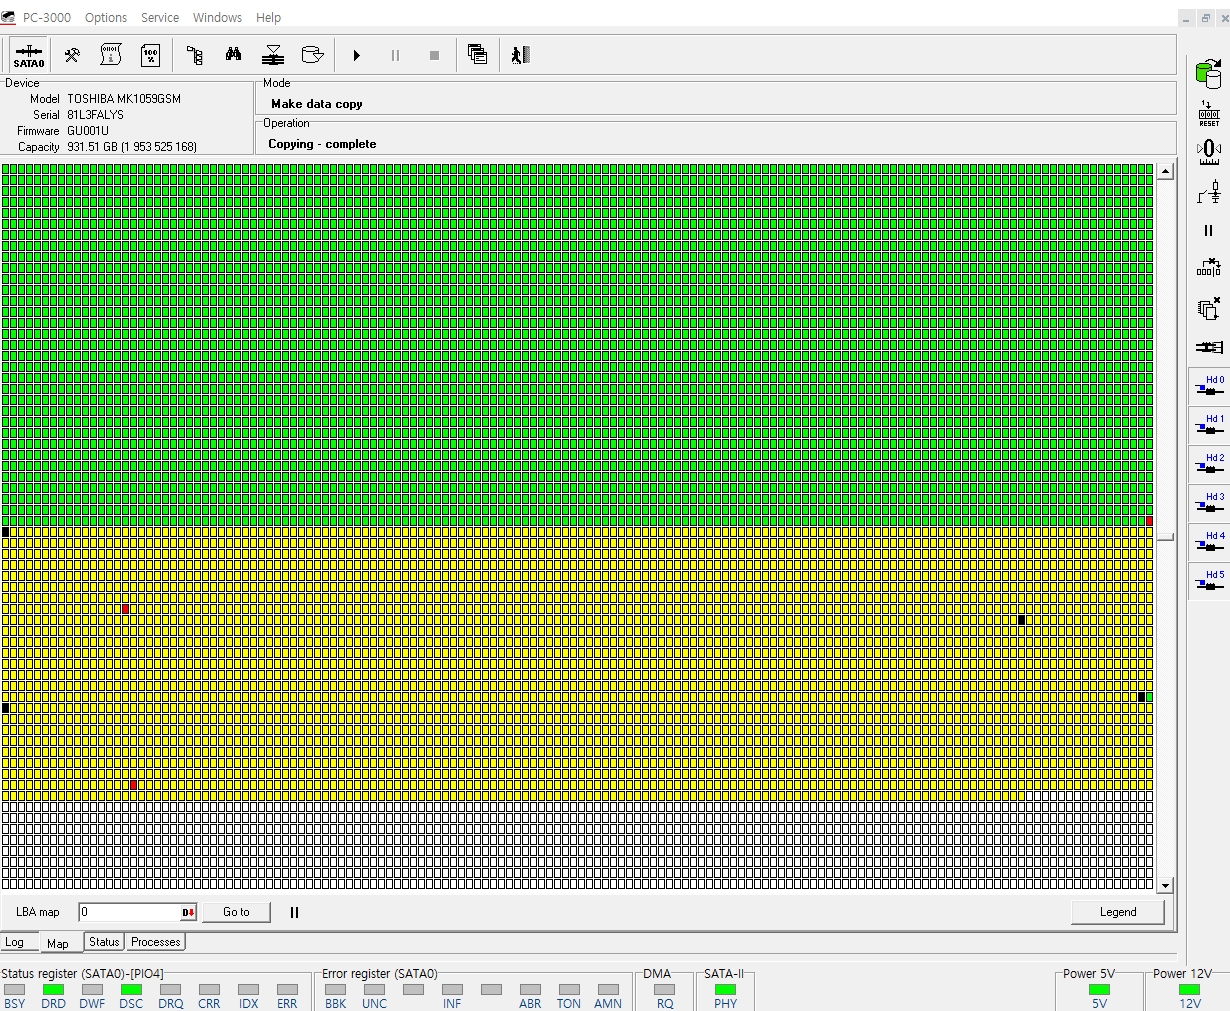Click the pause button in the toolbar
This screenshot has width=1230, height=1011.
(x=395, y=56)
